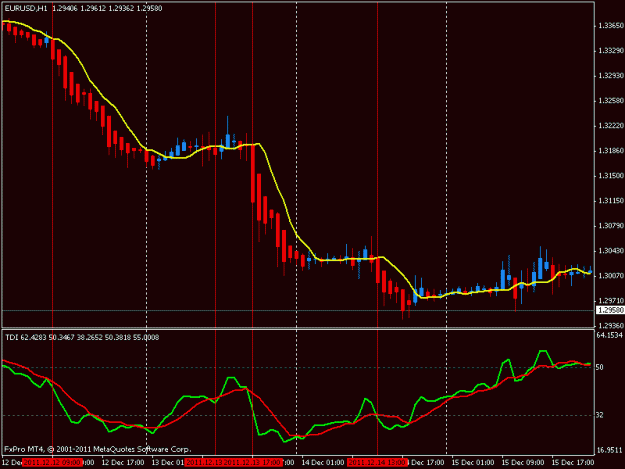Click the 1.30070 price axis label
The width and height of the screenshot is (625, 469).
611,276
